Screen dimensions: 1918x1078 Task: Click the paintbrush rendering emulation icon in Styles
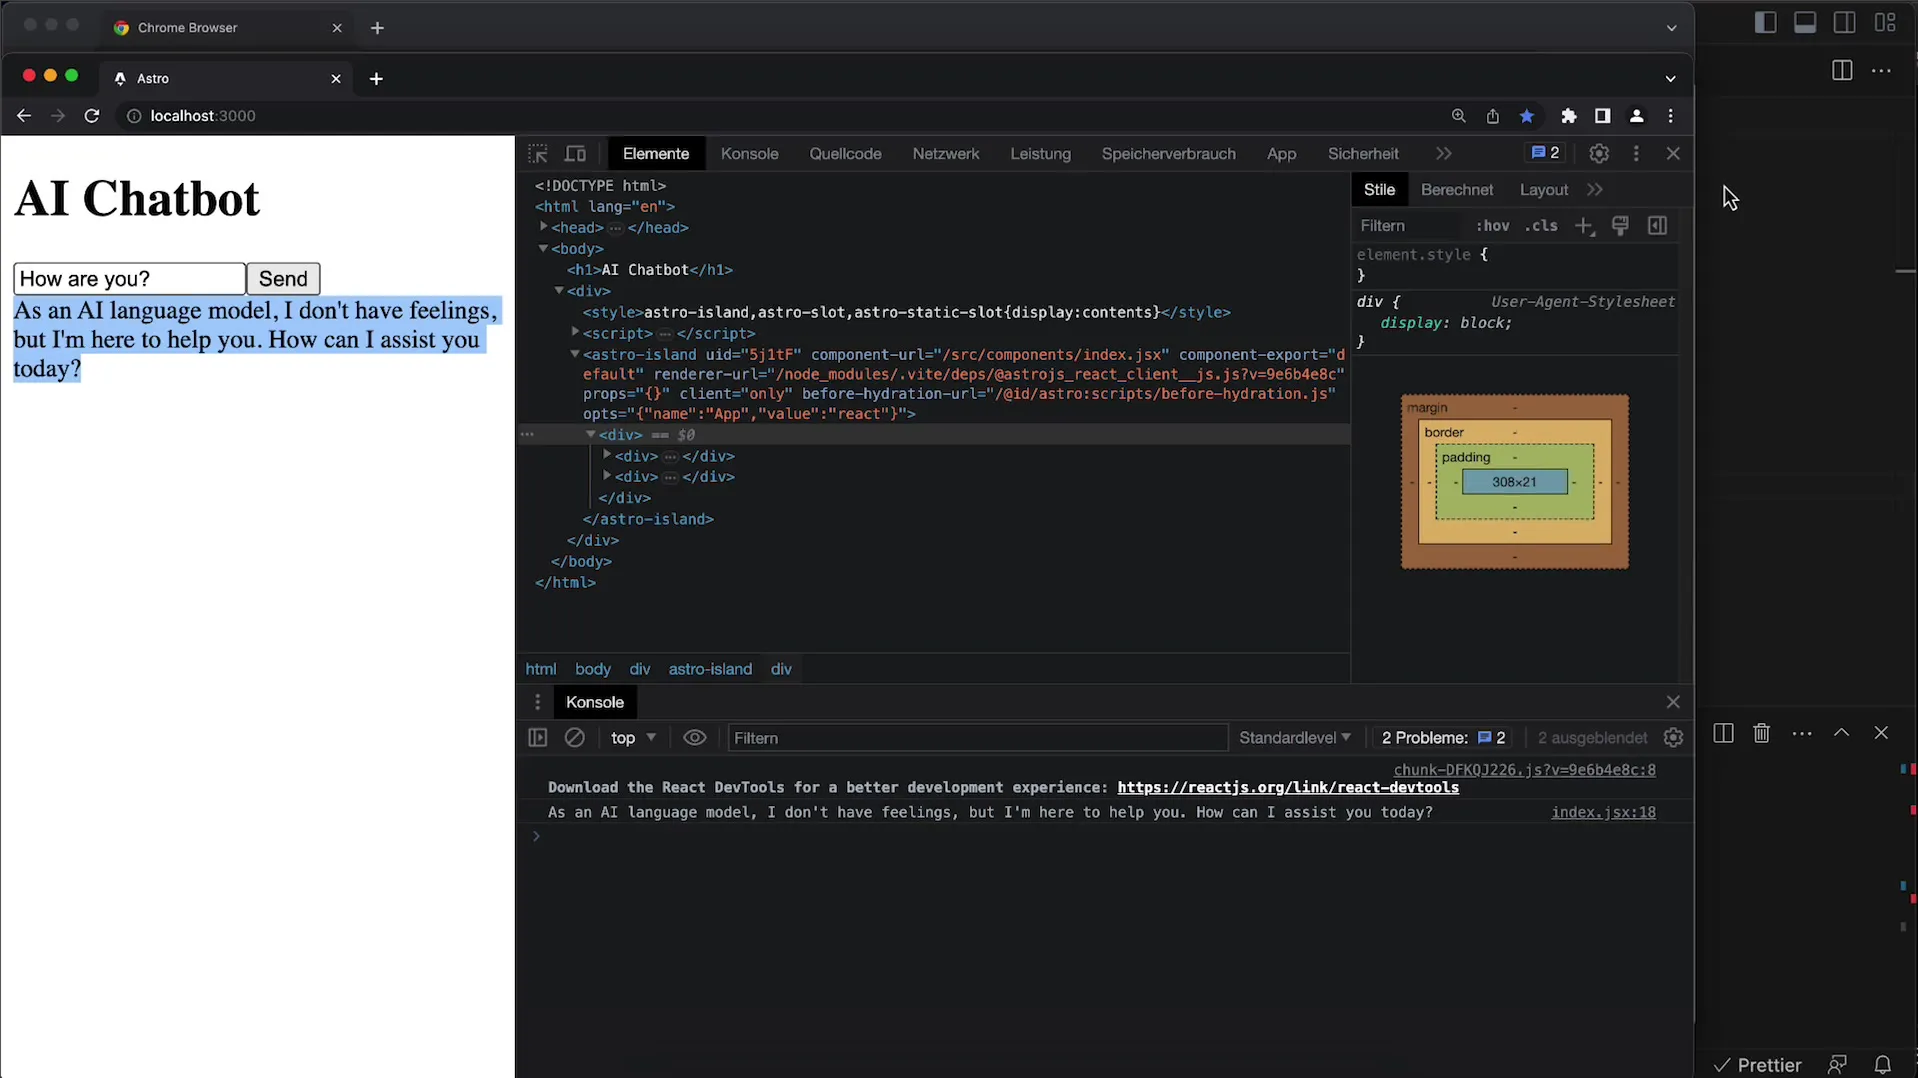[x=1620, y=226]
